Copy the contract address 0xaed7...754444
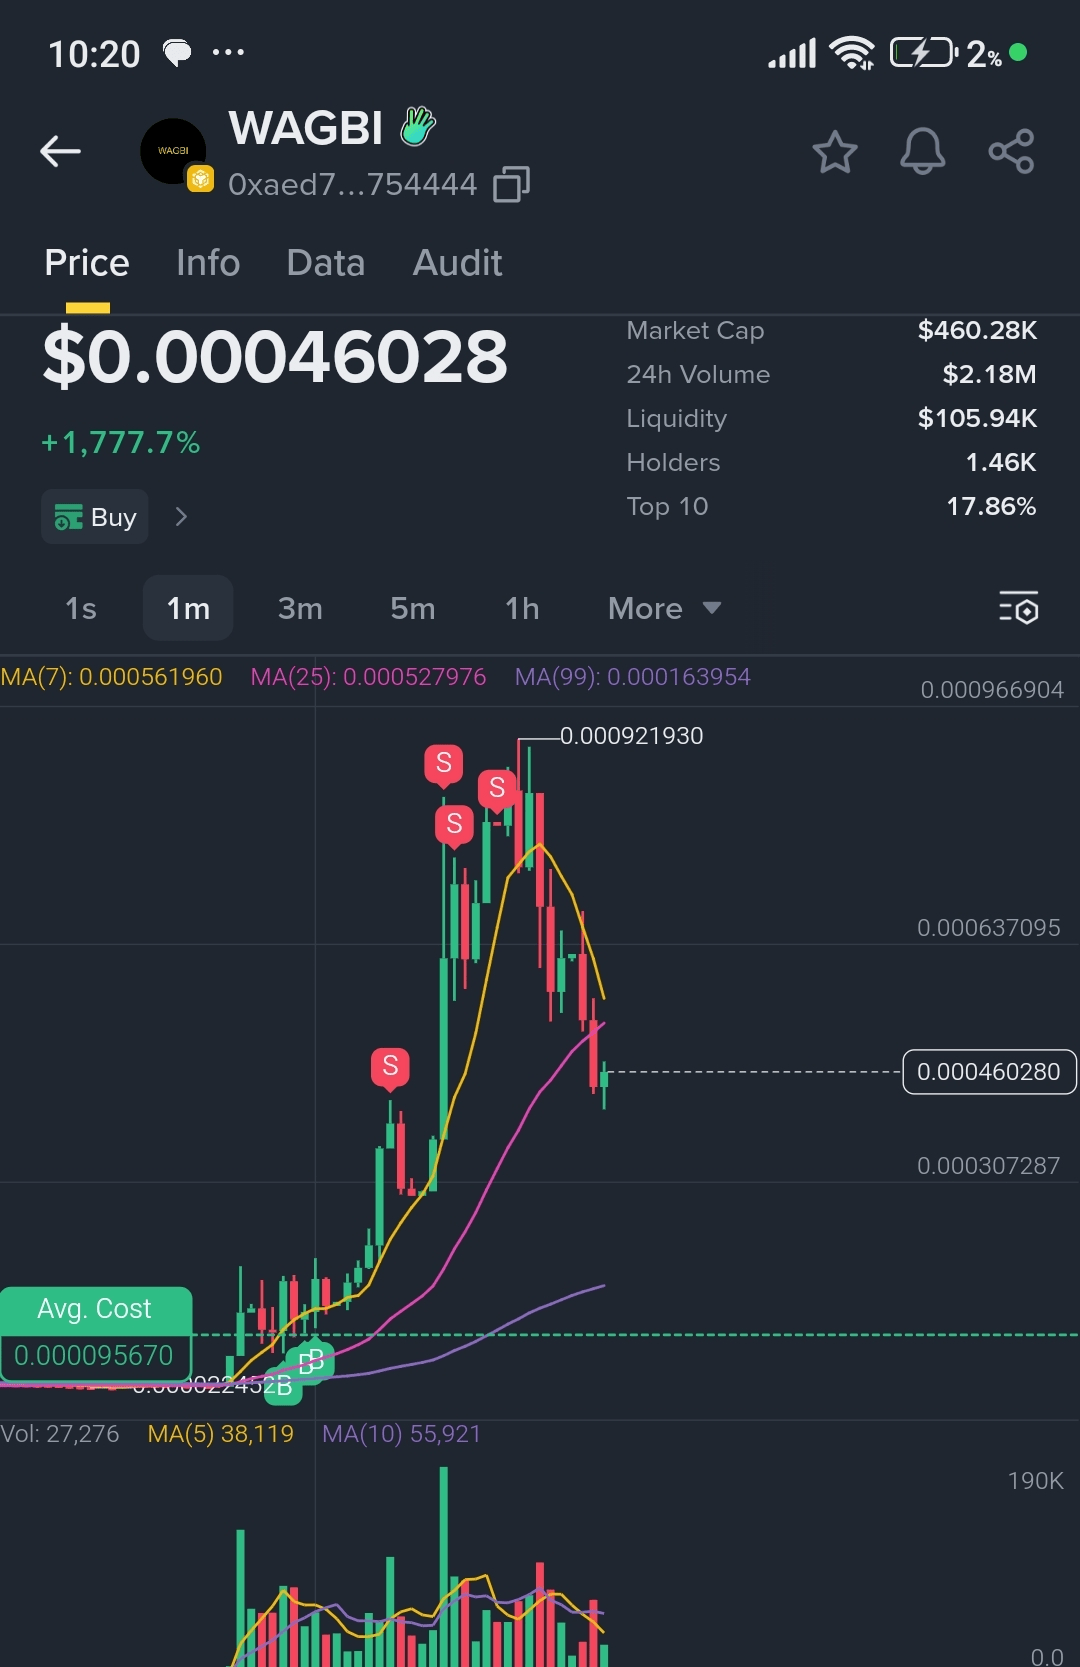1080x1667 pixels. click(x=511, y=184)
